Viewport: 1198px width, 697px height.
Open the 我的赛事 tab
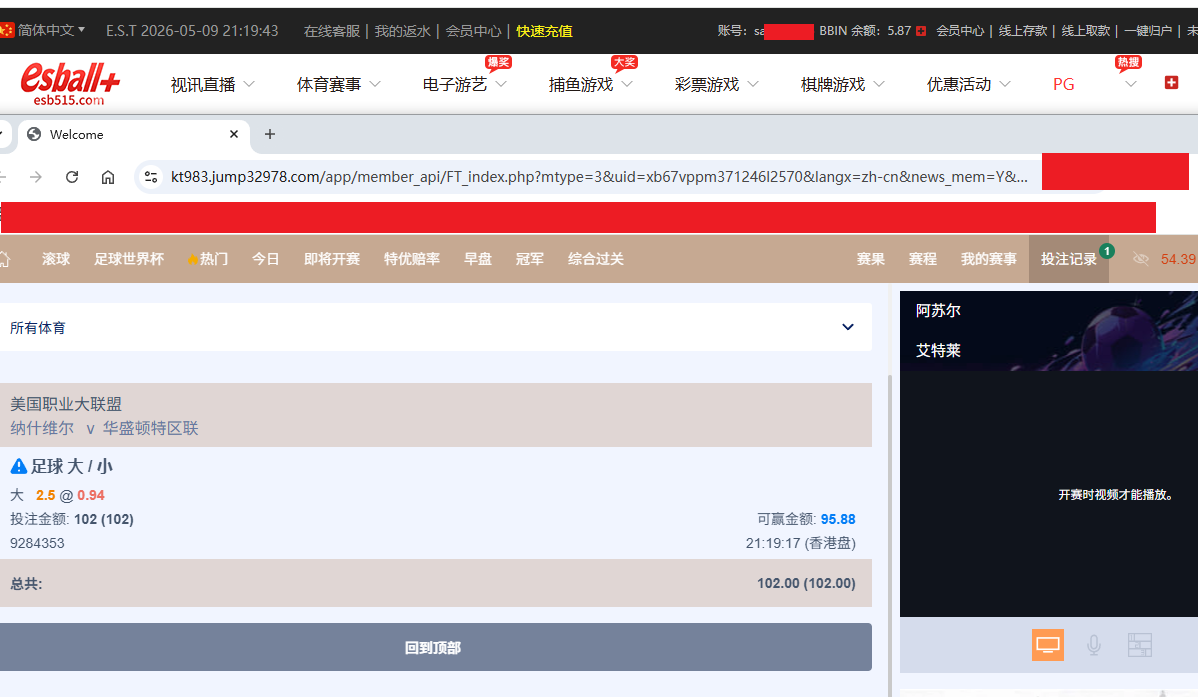pos(989,259)
